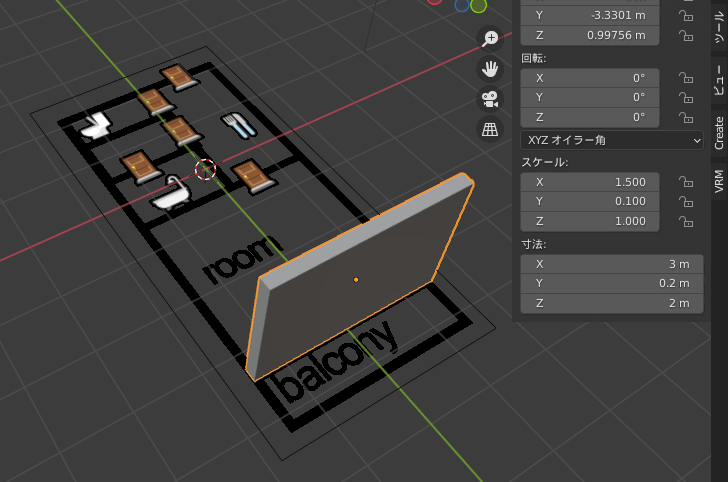
Task: Click the zoom view magnifier icon
Action: tap(490, 39)
